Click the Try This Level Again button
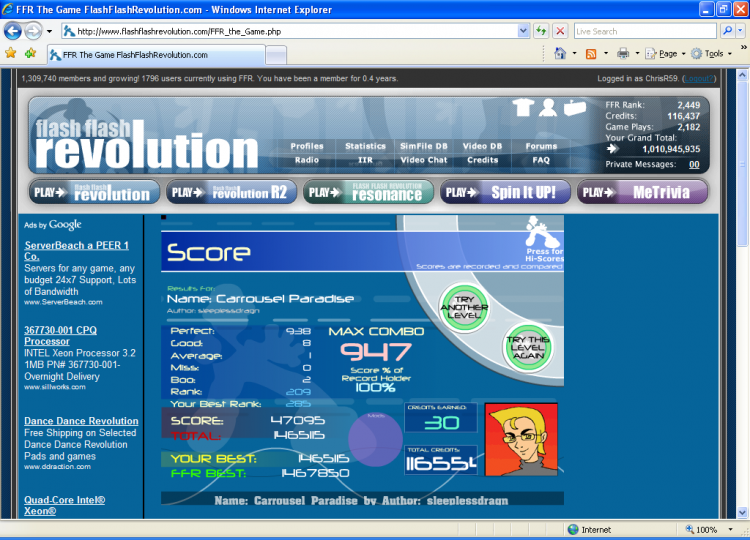 click(x=528, y=348)
